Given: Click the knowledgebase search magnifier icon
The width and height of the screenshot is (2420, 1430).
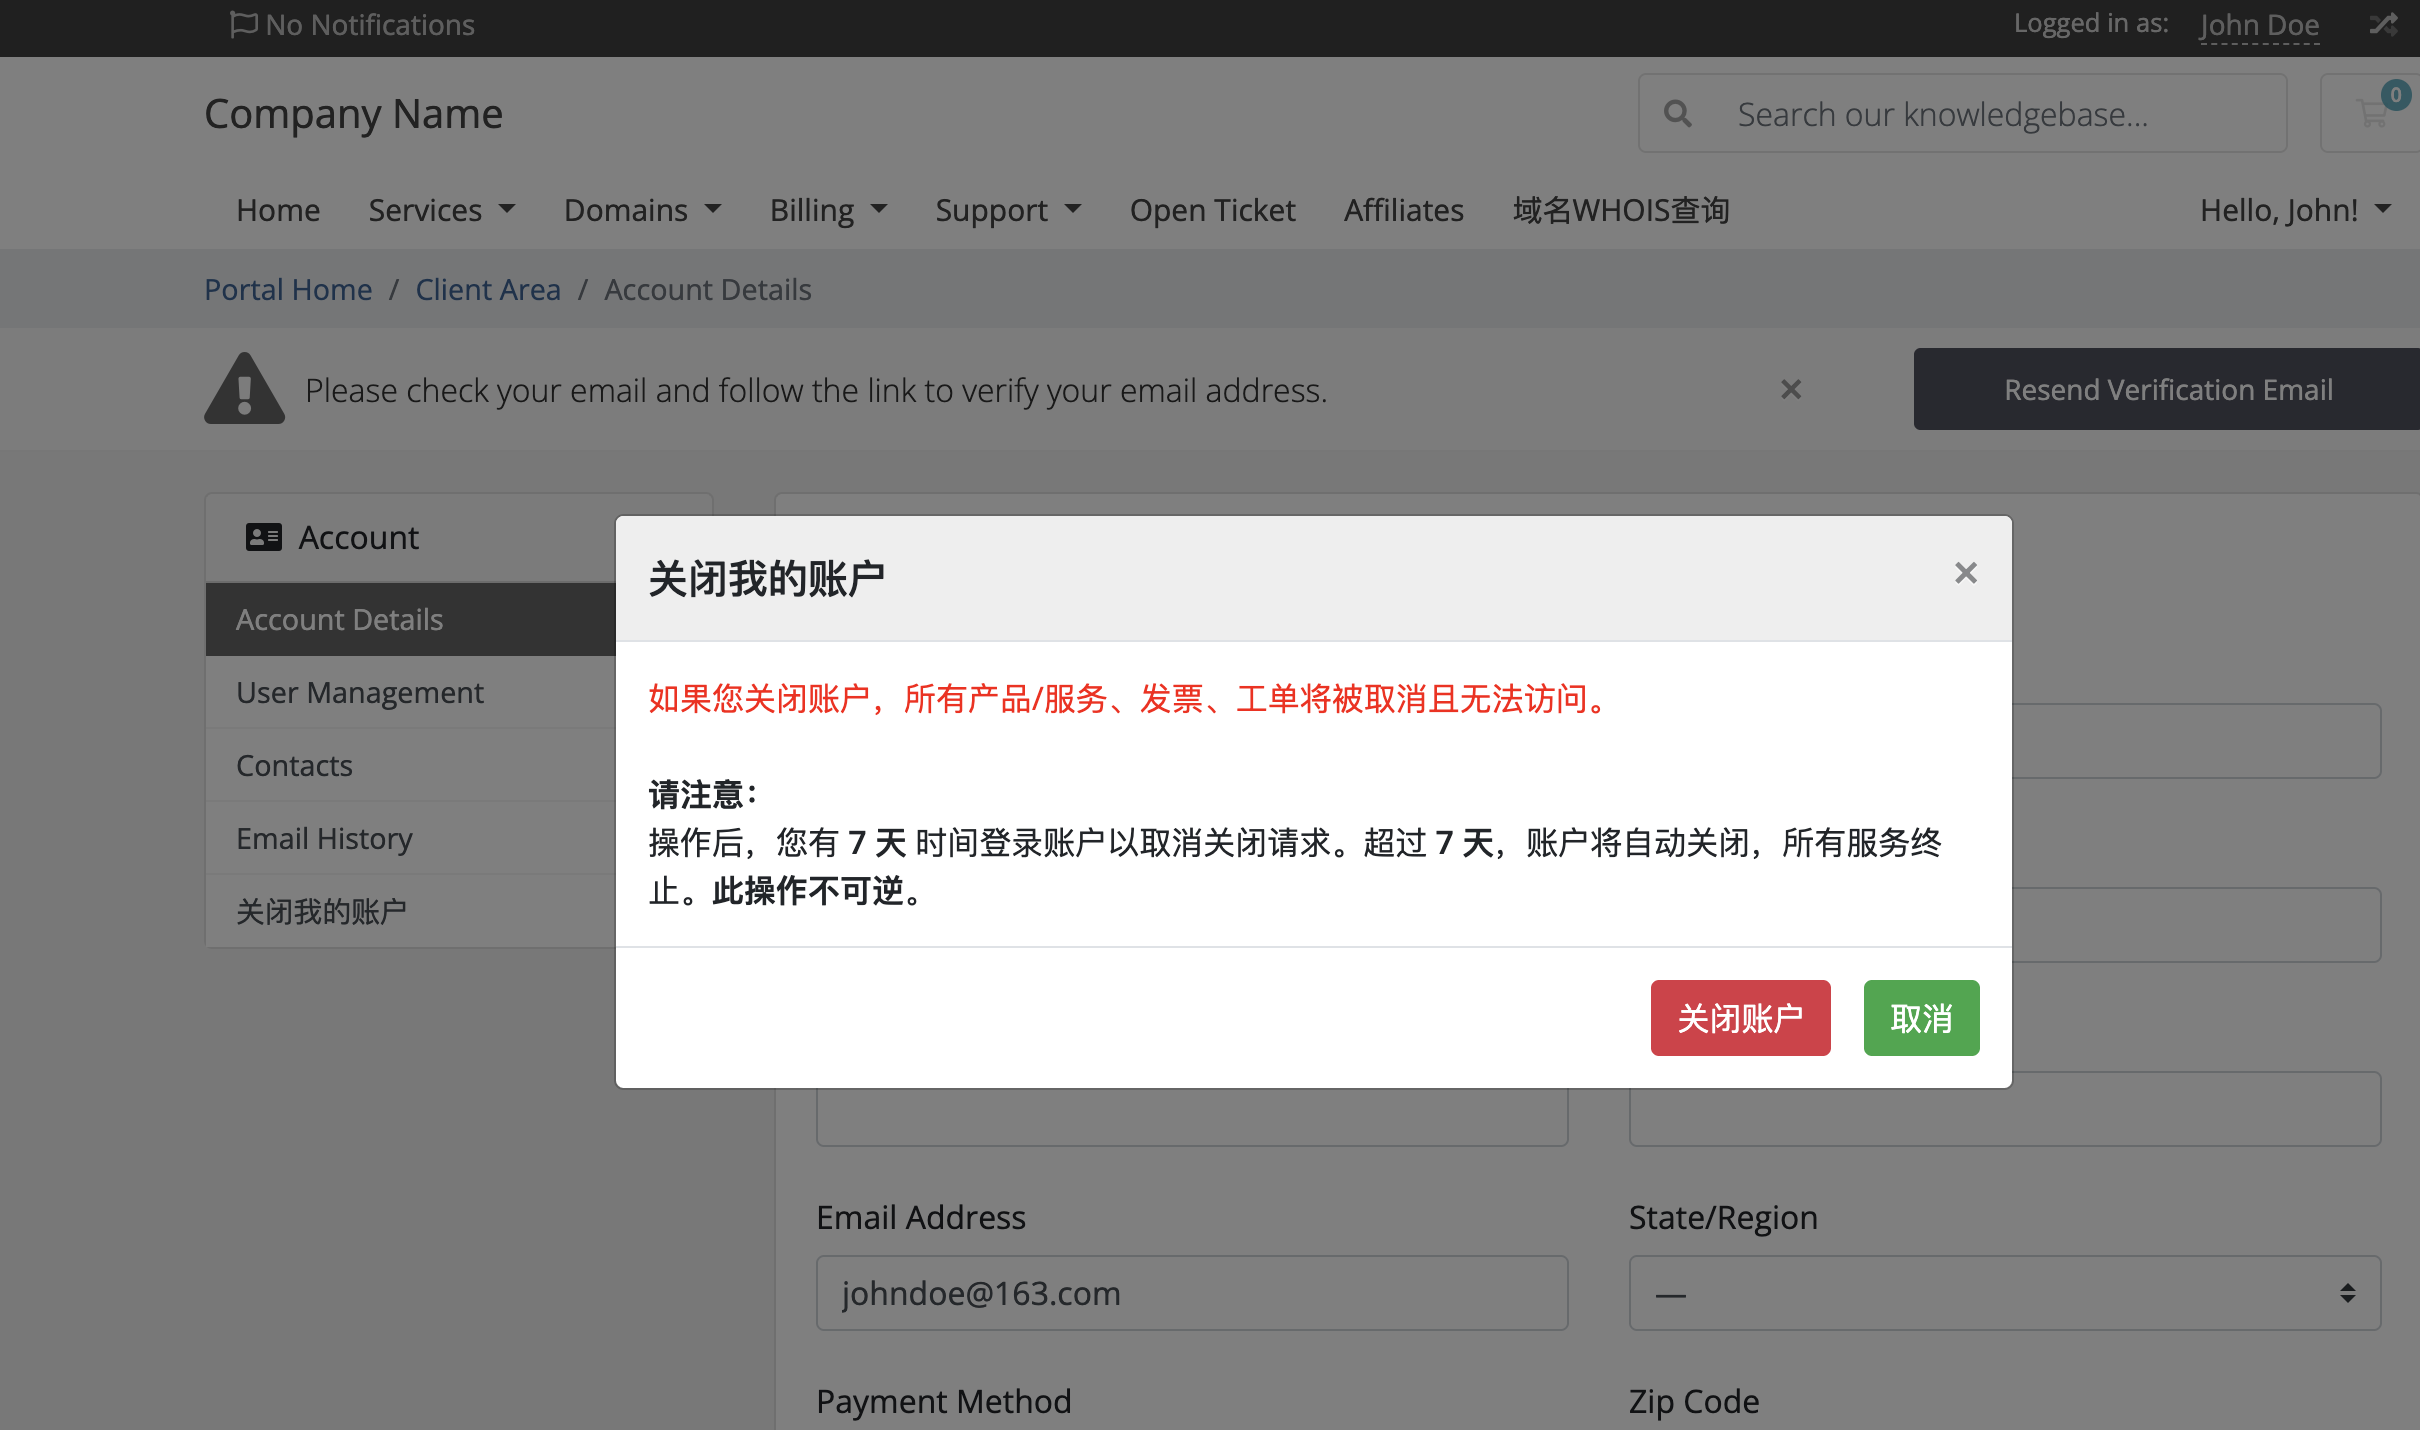Looking at the screenshot, I should [x=1677, y=114].
